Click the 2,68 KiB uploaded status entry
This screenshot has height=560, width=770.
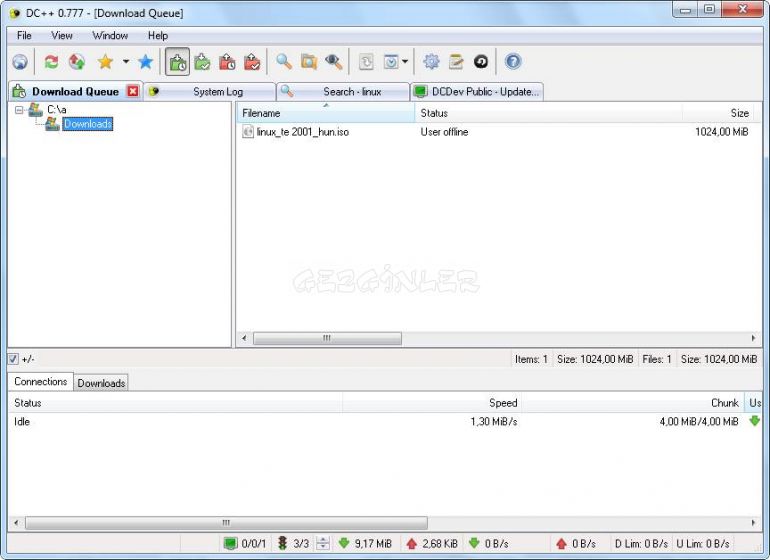point(432,543)
